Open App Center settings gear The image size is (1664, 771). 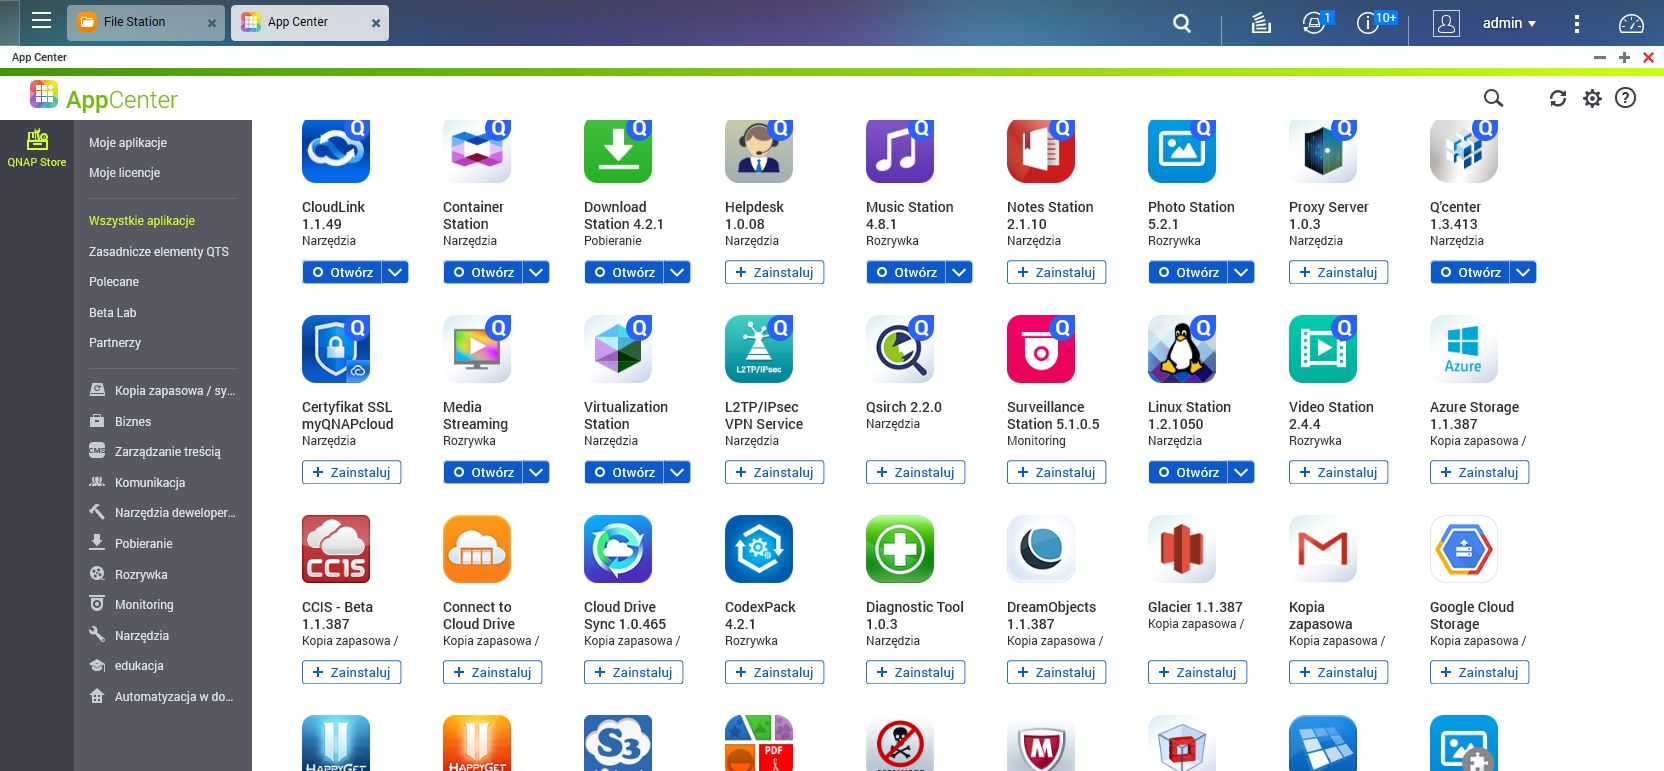point(1592,98)
